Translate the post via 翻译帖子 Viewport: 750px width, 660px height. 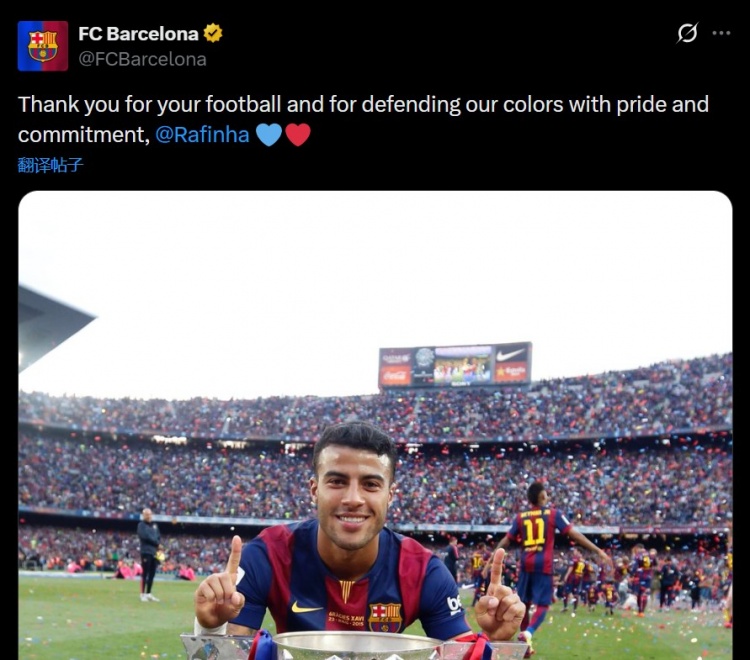click(x=50, y=165)
